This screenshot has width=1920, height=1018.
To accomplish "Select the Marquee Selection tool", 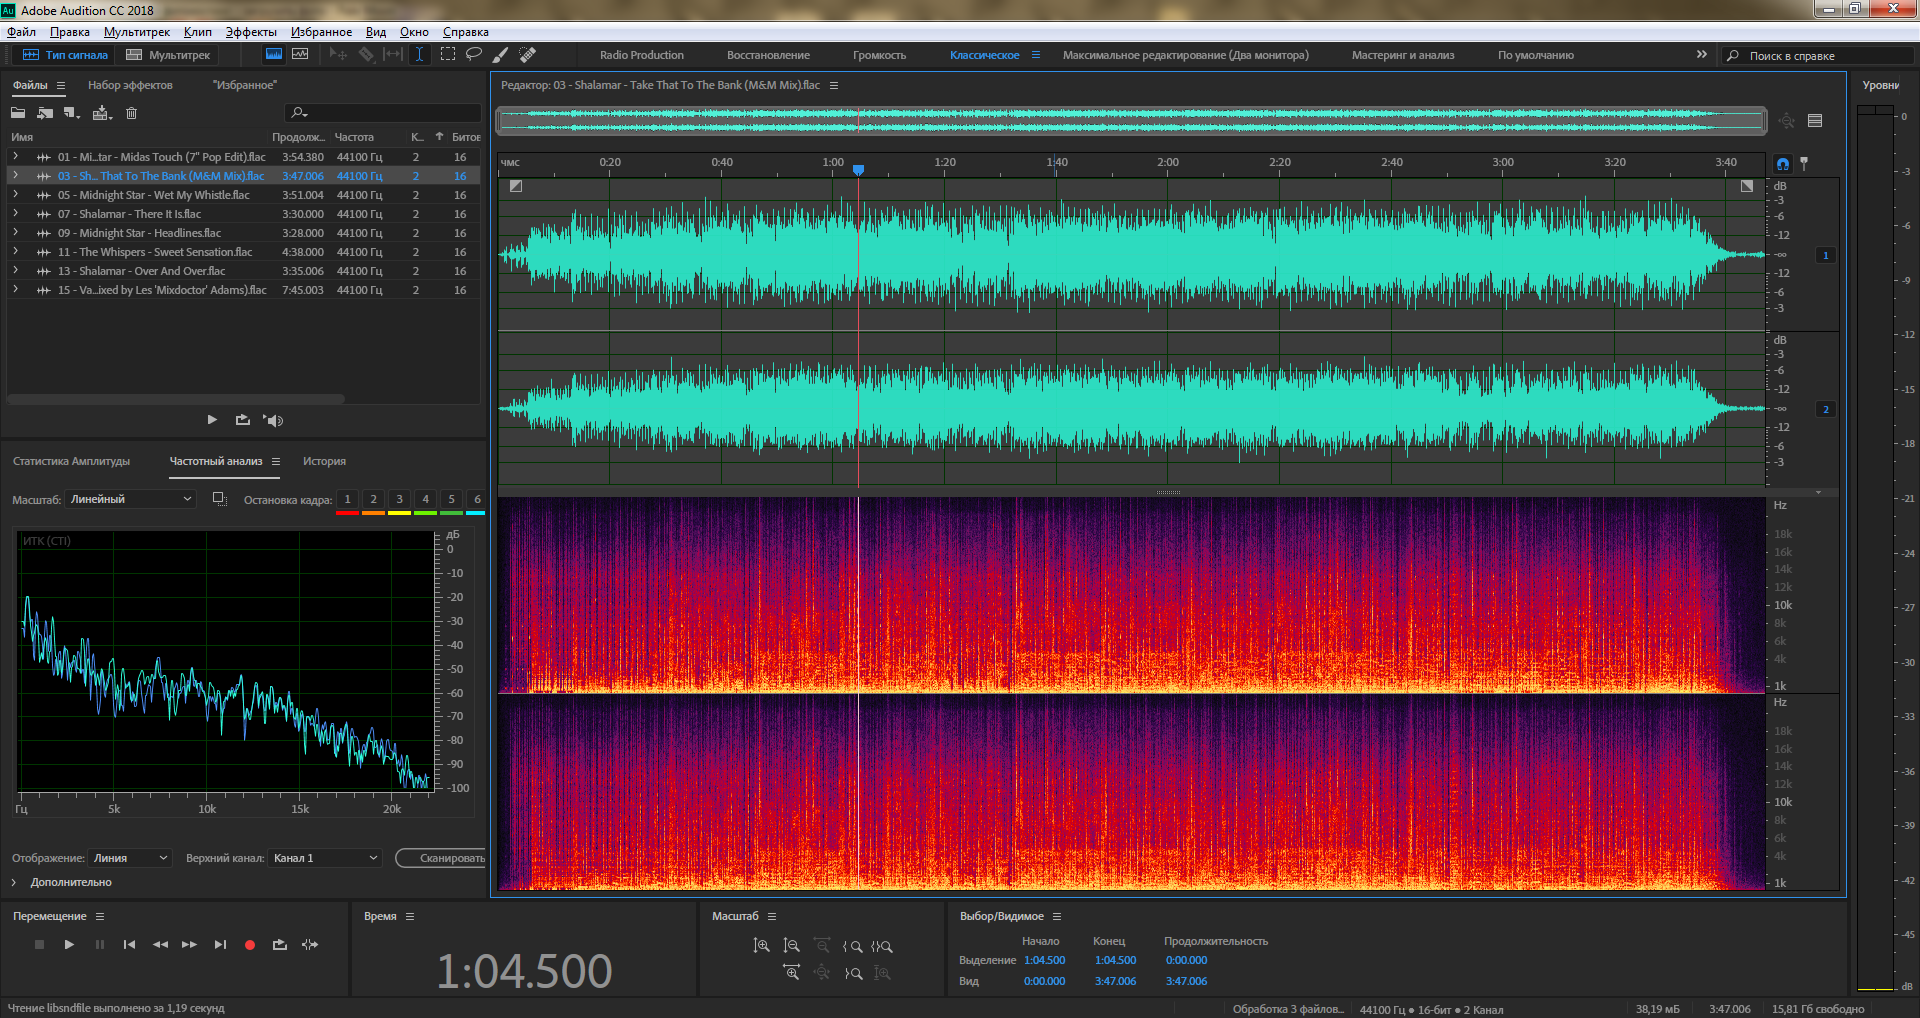I will point(448,55).
